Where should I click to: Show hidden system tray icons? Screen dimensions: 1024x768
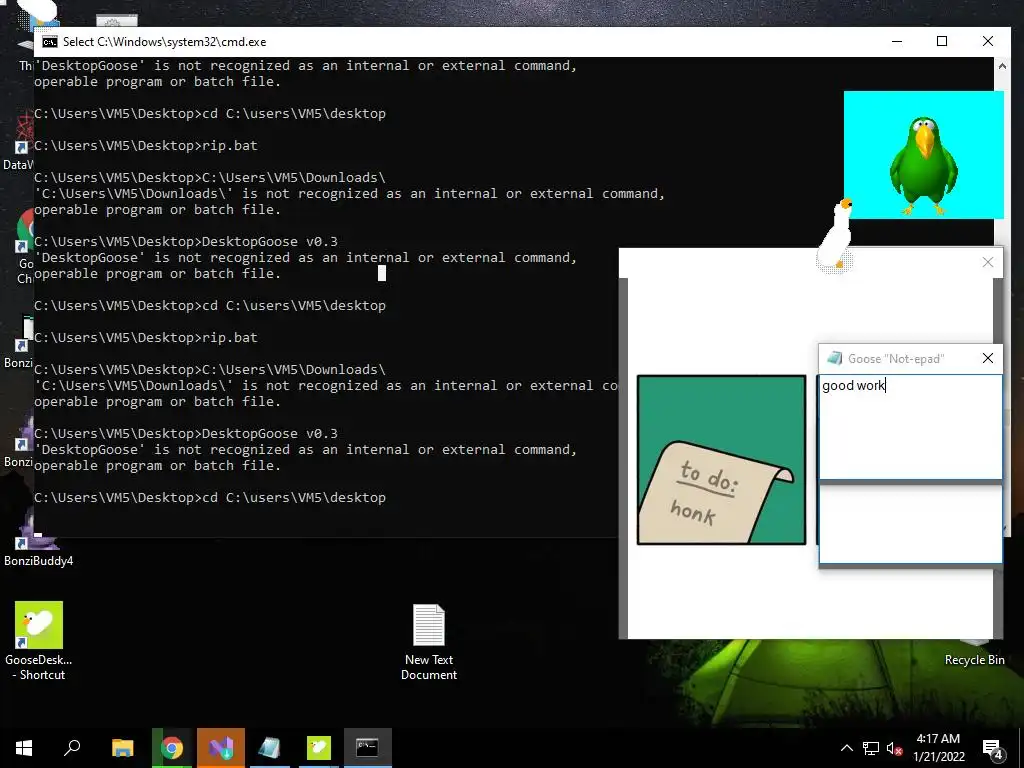tap(846, 748)
